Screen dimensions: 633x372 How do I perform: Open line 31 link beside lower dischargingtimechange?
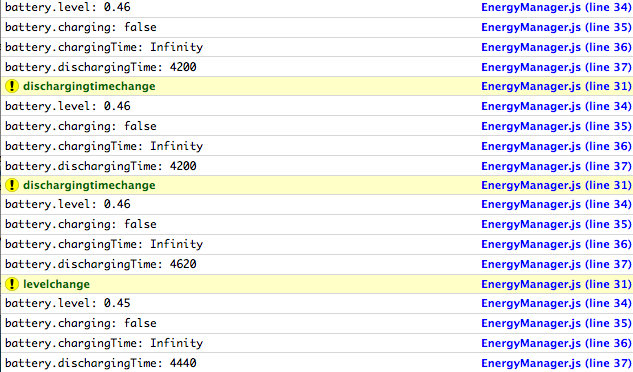(x=556, y=185)
